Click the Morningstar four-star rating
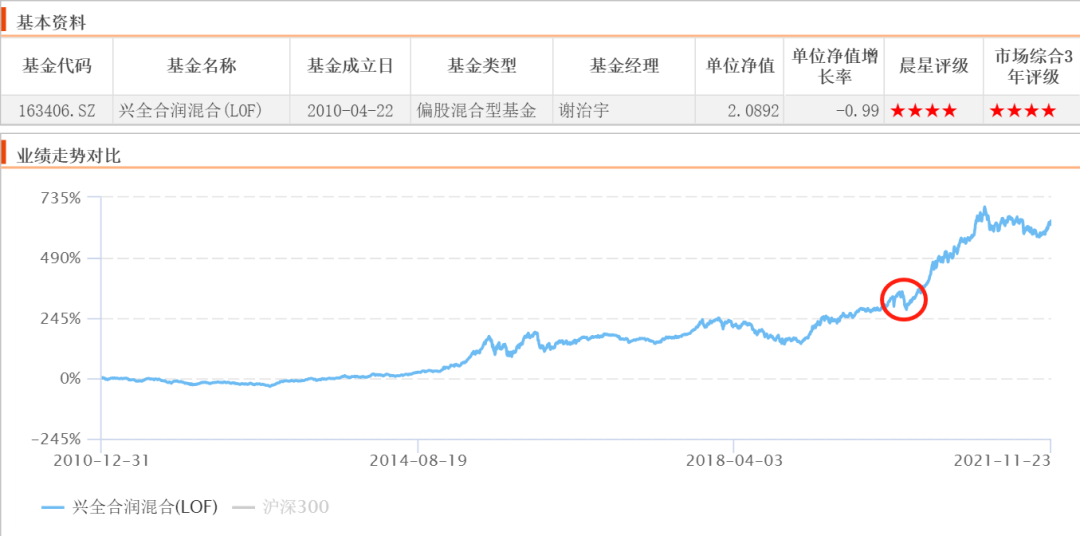 924,110
